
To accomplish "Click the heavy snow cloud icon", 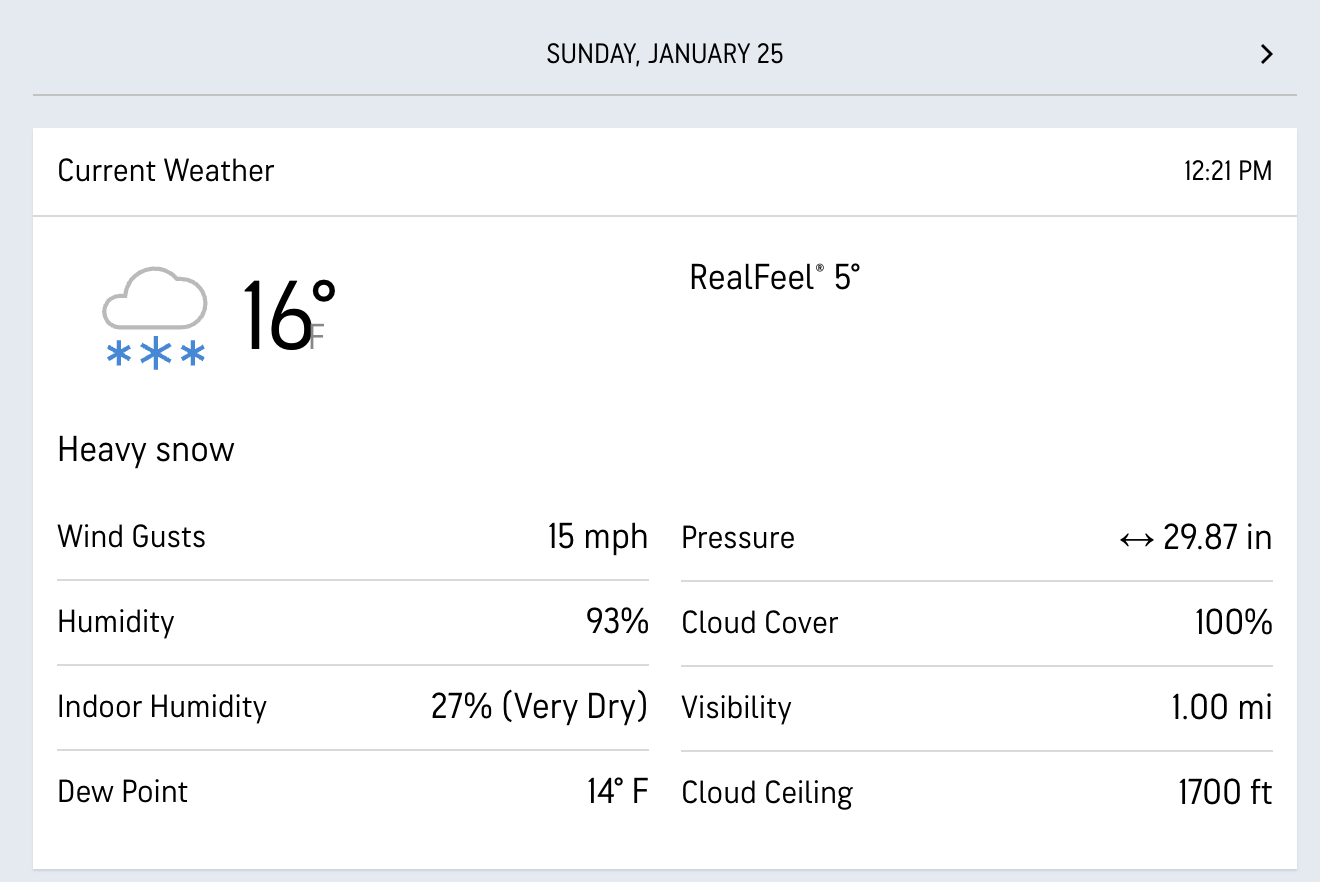I will pos(155,316).
